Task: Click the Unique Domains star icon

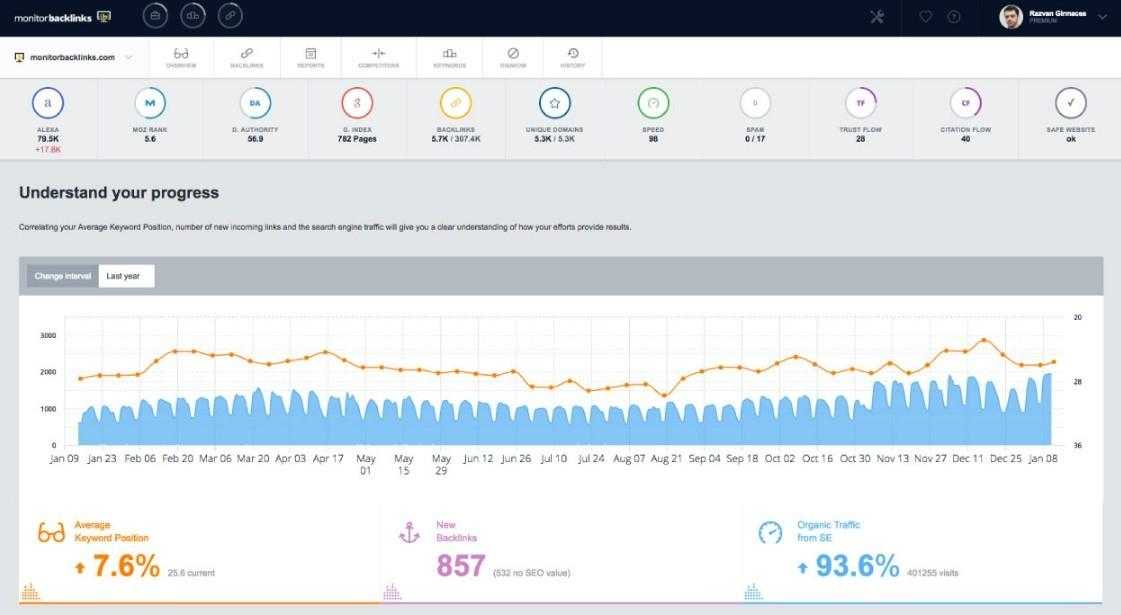Action: pyautogui.click(x=554, y=103)
